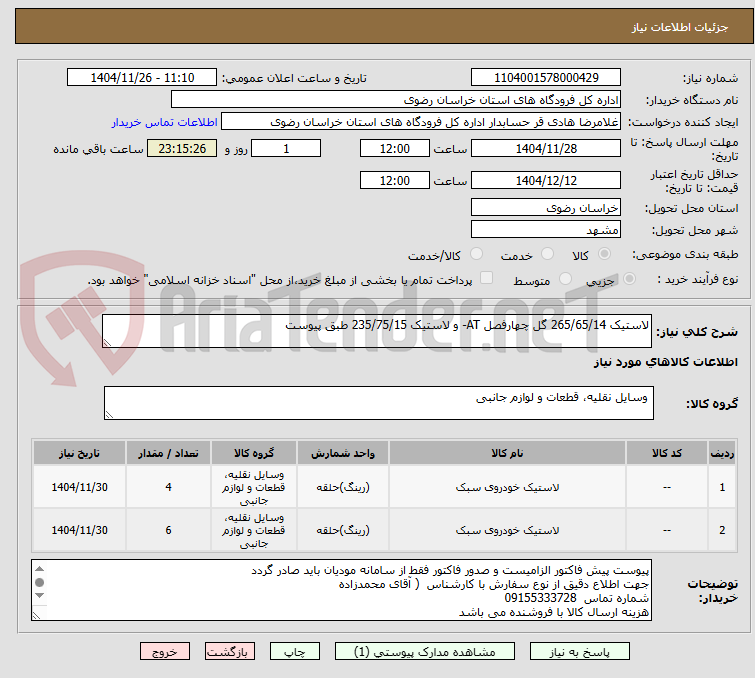The height and width of the screenshot is (678, 755).
Task: Click the بازگشت back button
Action: 229,652
